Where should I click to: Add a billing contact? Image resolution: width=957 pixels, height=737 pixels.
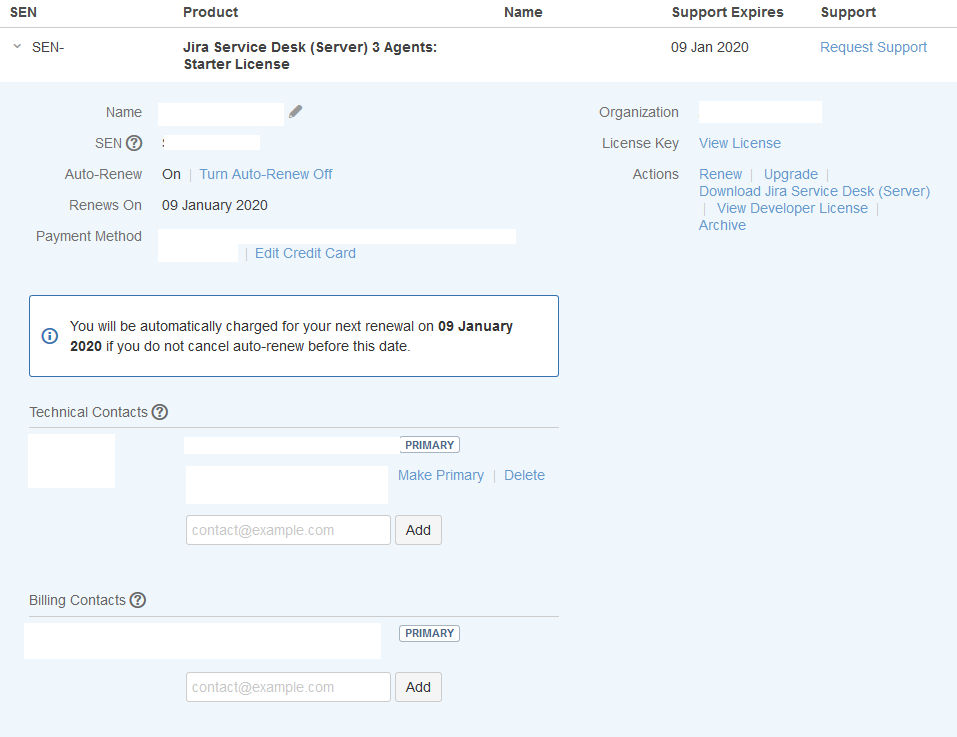tap(418, 687)
